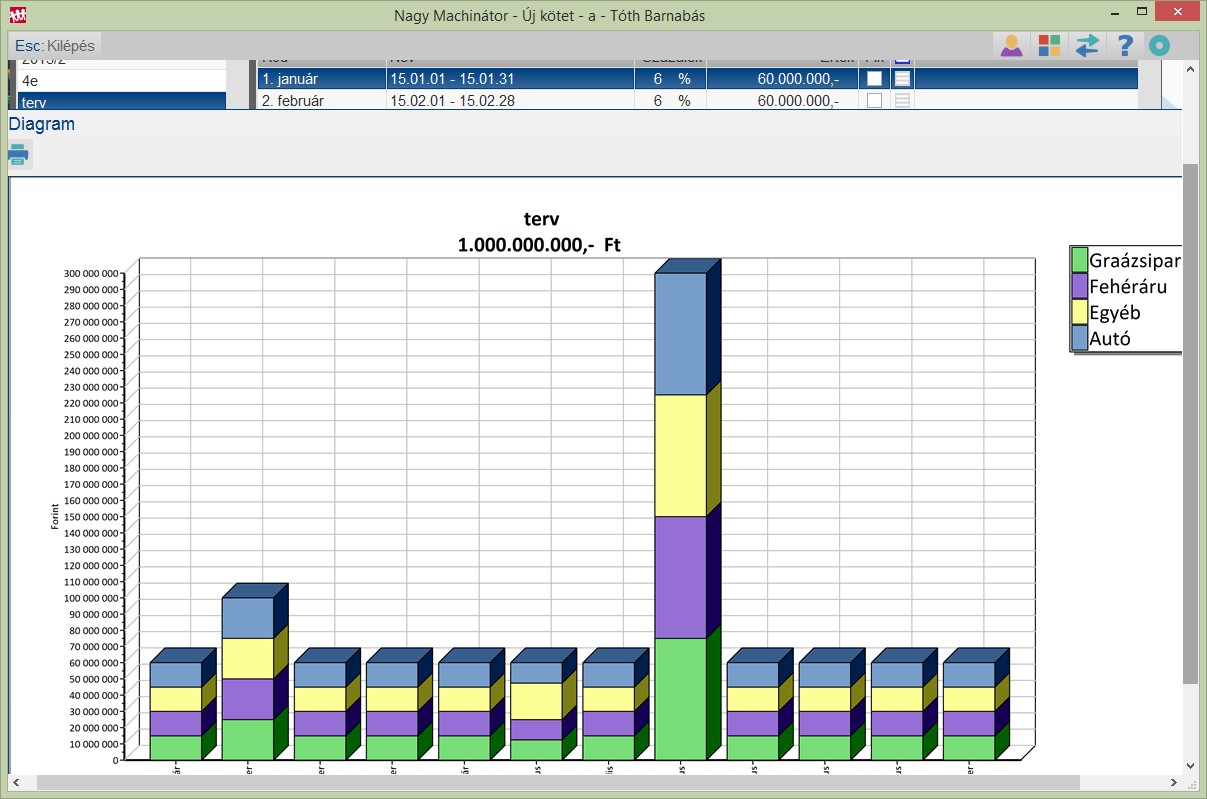Select the '4e' item in left list
Image resolution: width=1207 pixels, height=799 pixels.
pos(120,80)
